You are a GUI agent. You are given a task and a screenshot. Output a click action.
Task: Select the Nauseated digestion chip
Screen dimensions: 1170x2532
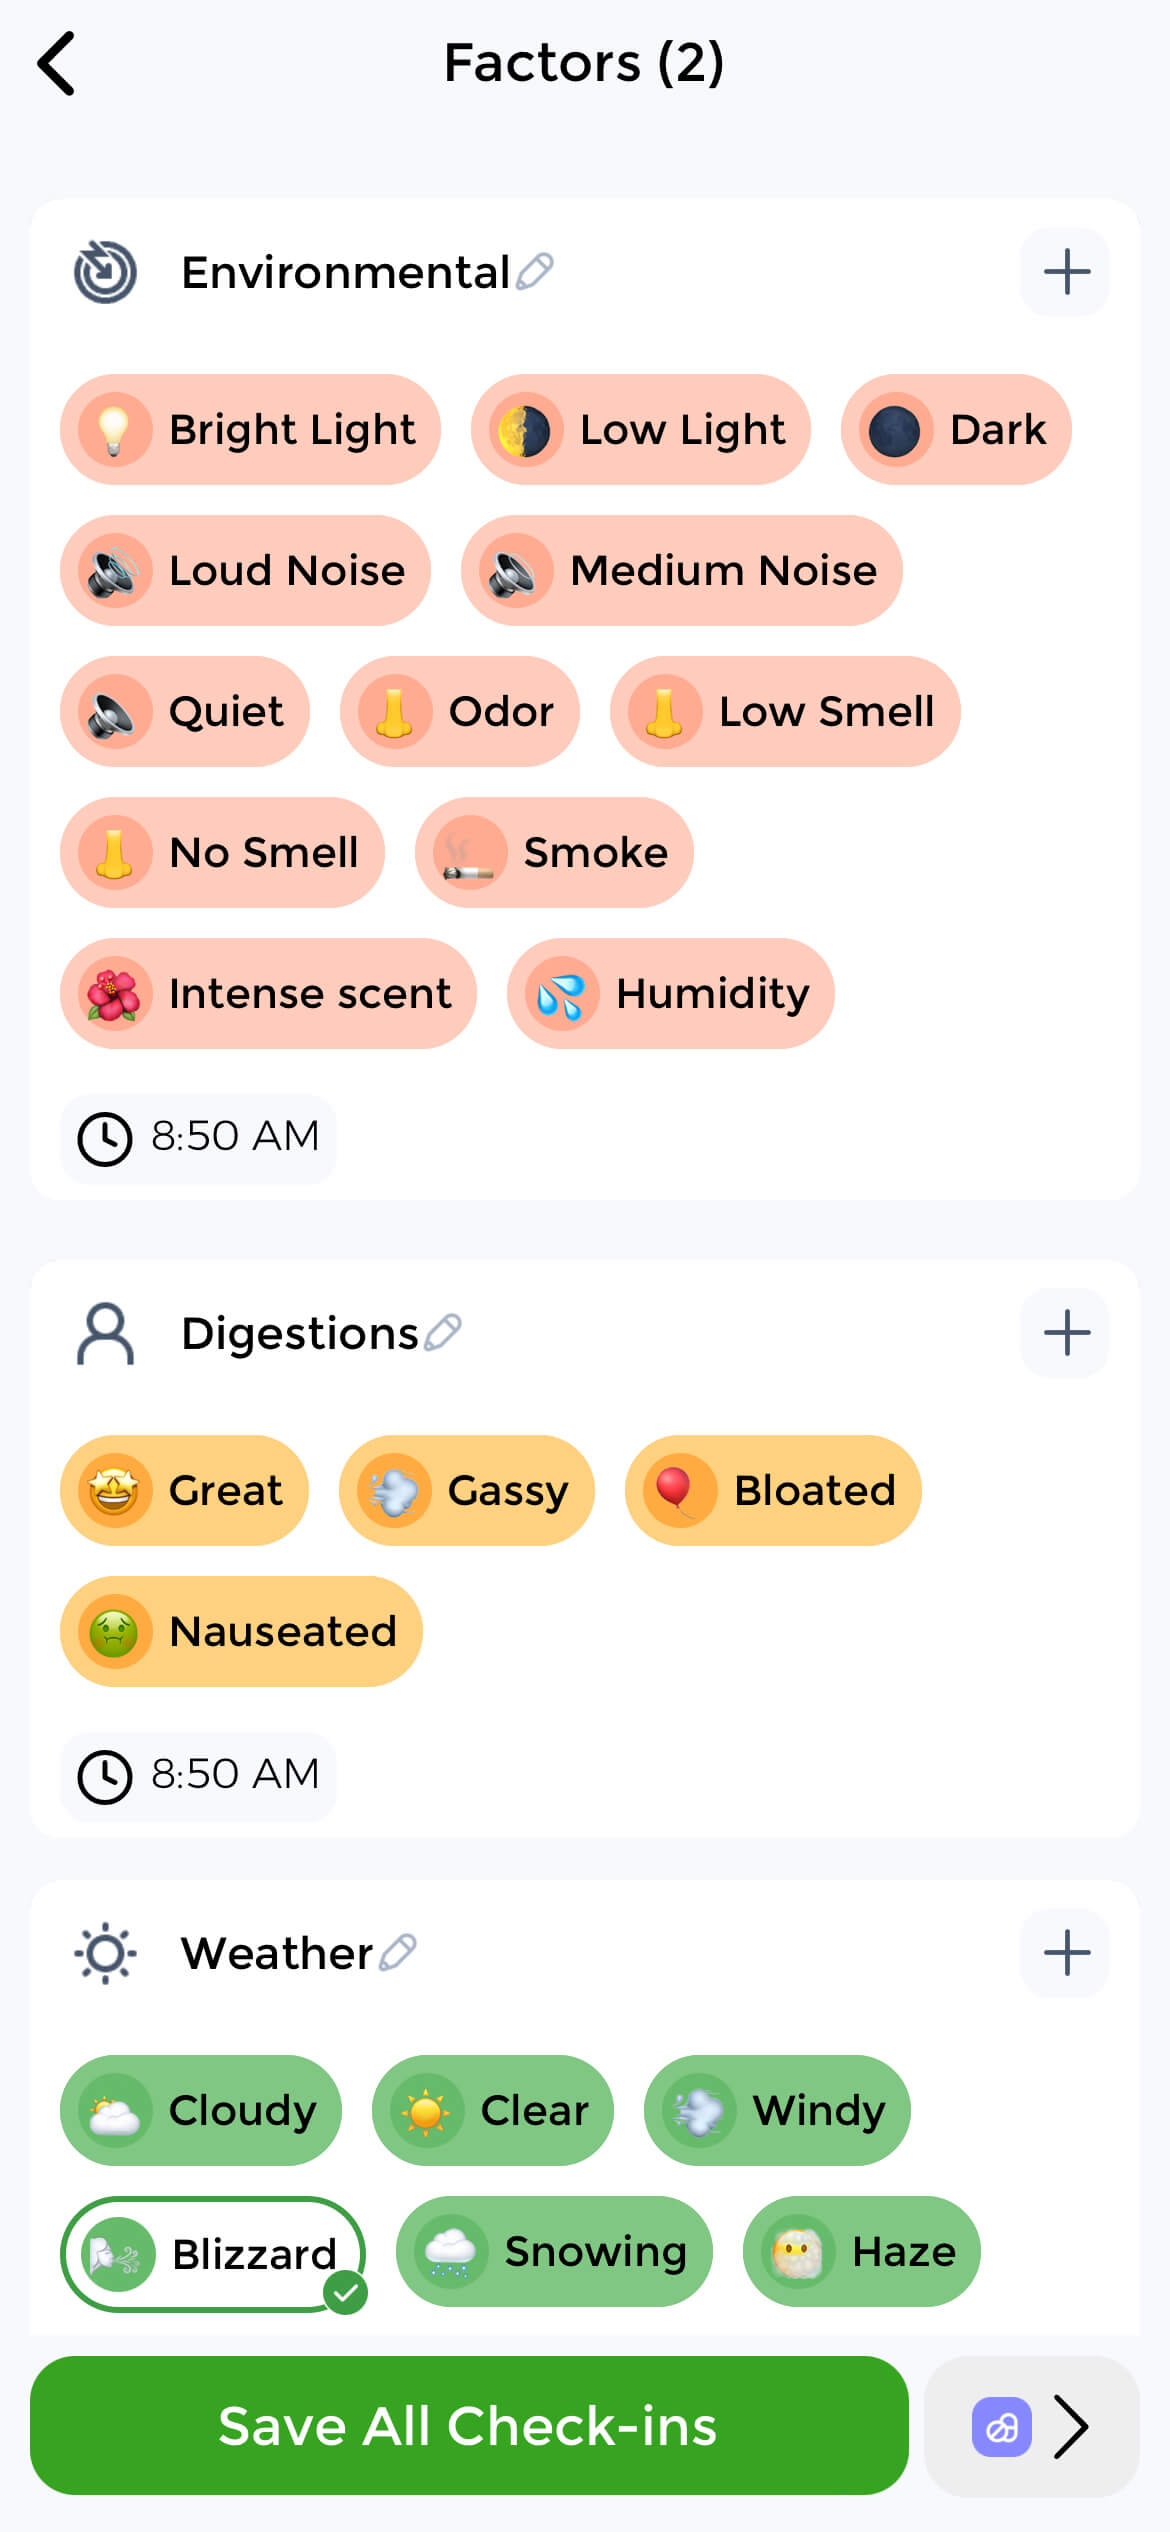point(241,1631)
